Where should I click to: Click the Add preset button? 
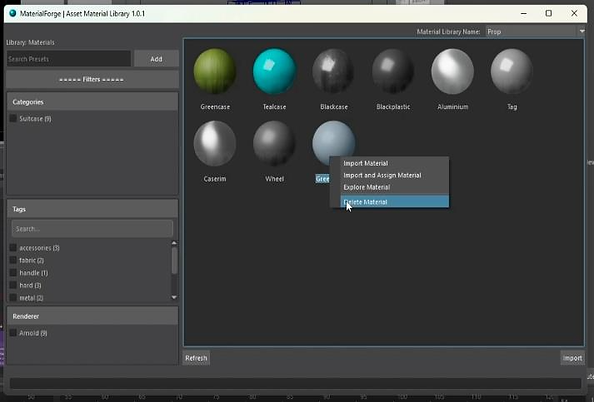click(156, 59)
